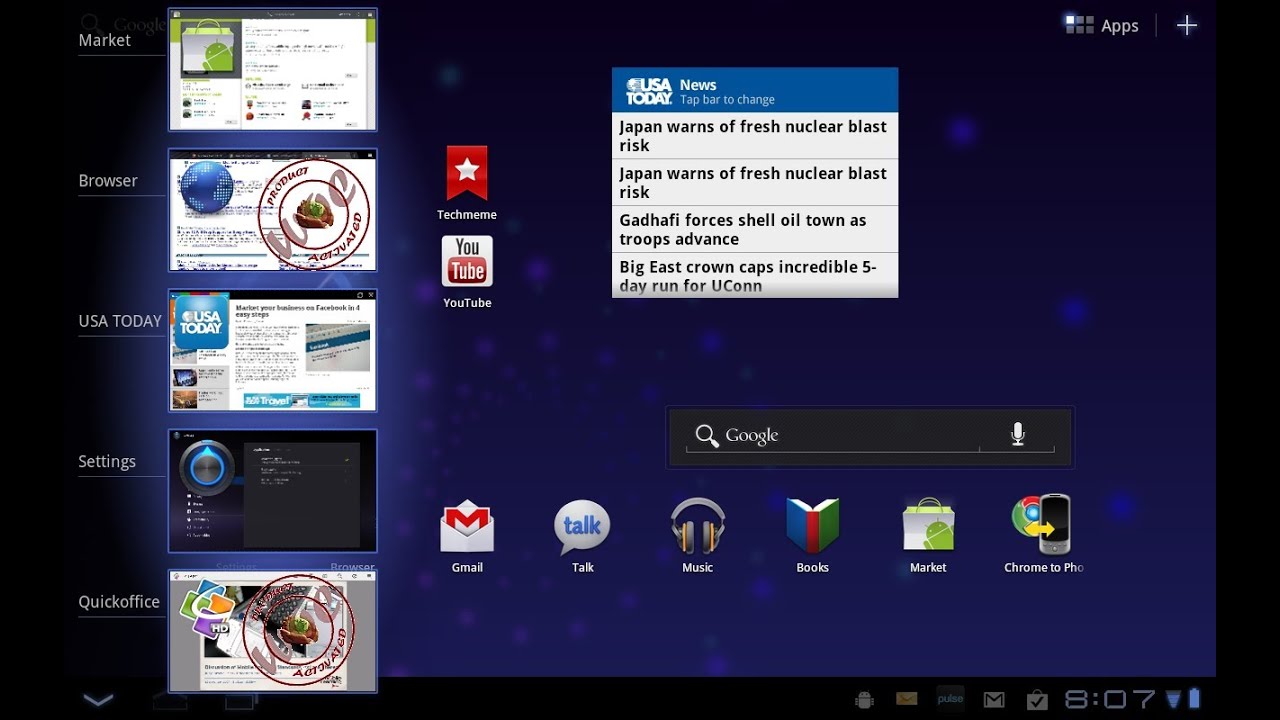Open the Gmail app
1280x720 pixels.
tap(467, 527)
